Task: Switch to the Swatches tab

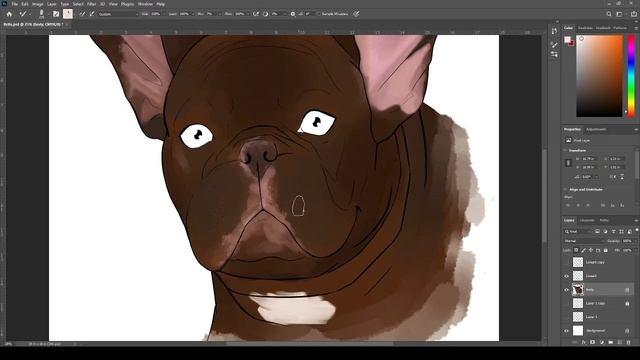Action: tap(585, 28)
